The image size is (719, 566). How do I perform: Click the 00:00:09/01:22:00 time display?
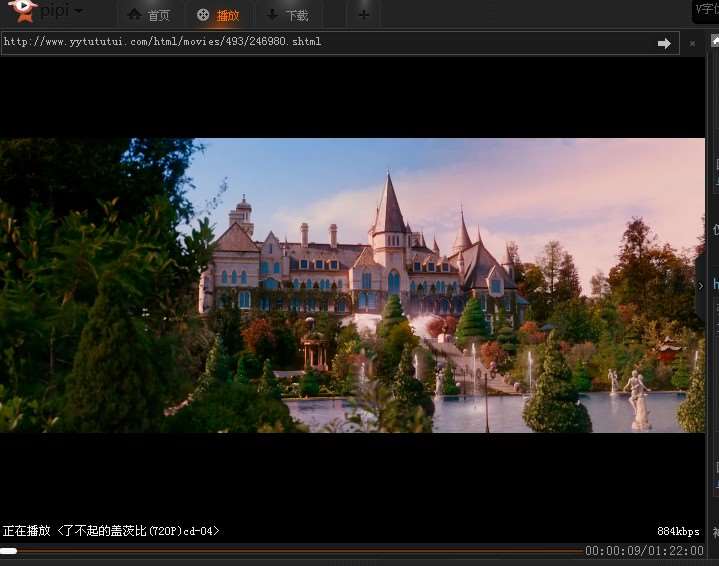644,551
